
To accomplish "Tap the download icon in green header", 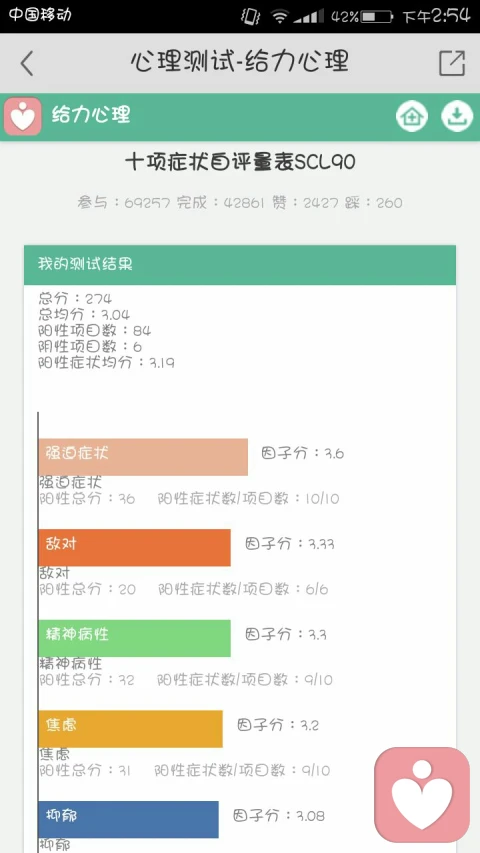I will point(457,116).
